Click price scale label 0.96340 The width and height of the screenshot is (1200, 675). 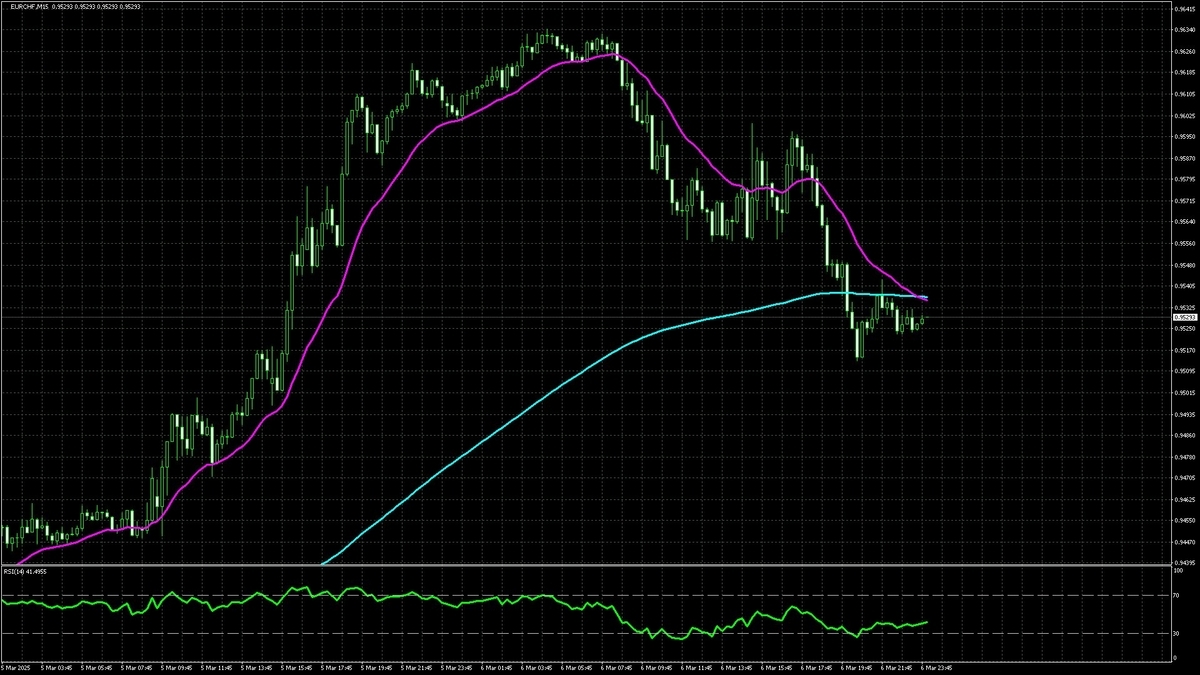[x=1185, y=31]
